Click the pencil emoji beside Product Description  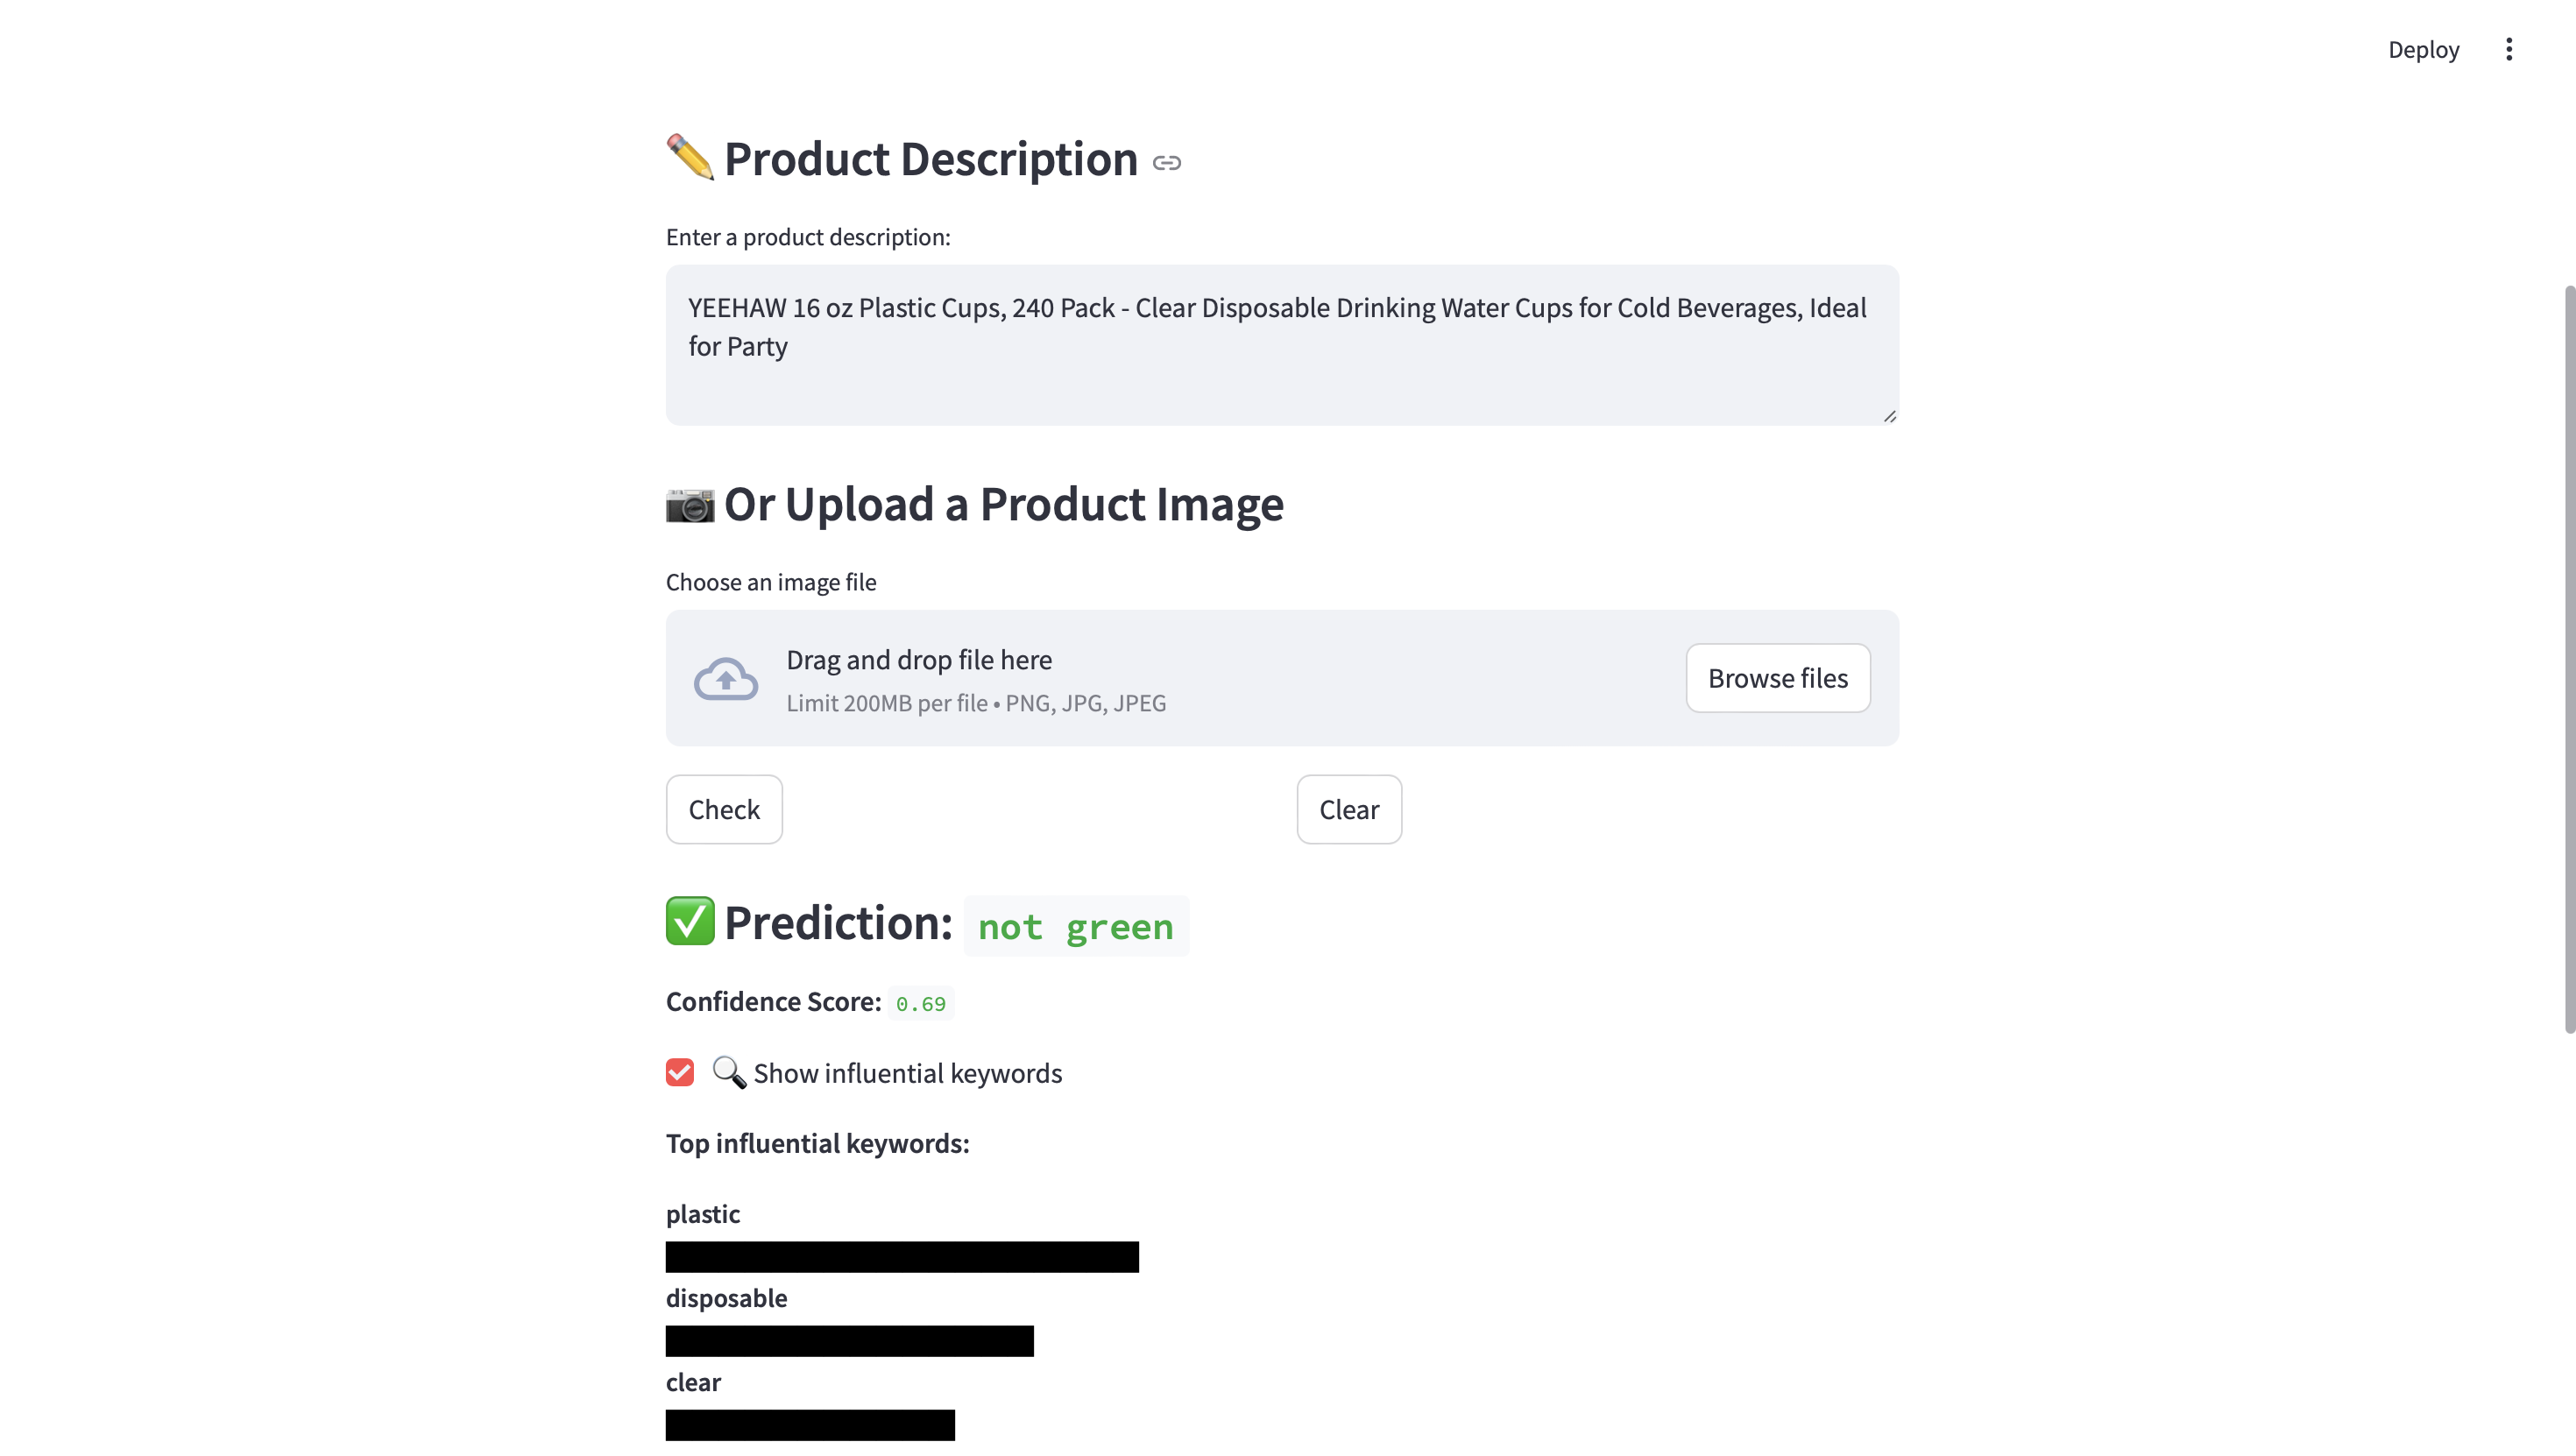coord(690,158)
